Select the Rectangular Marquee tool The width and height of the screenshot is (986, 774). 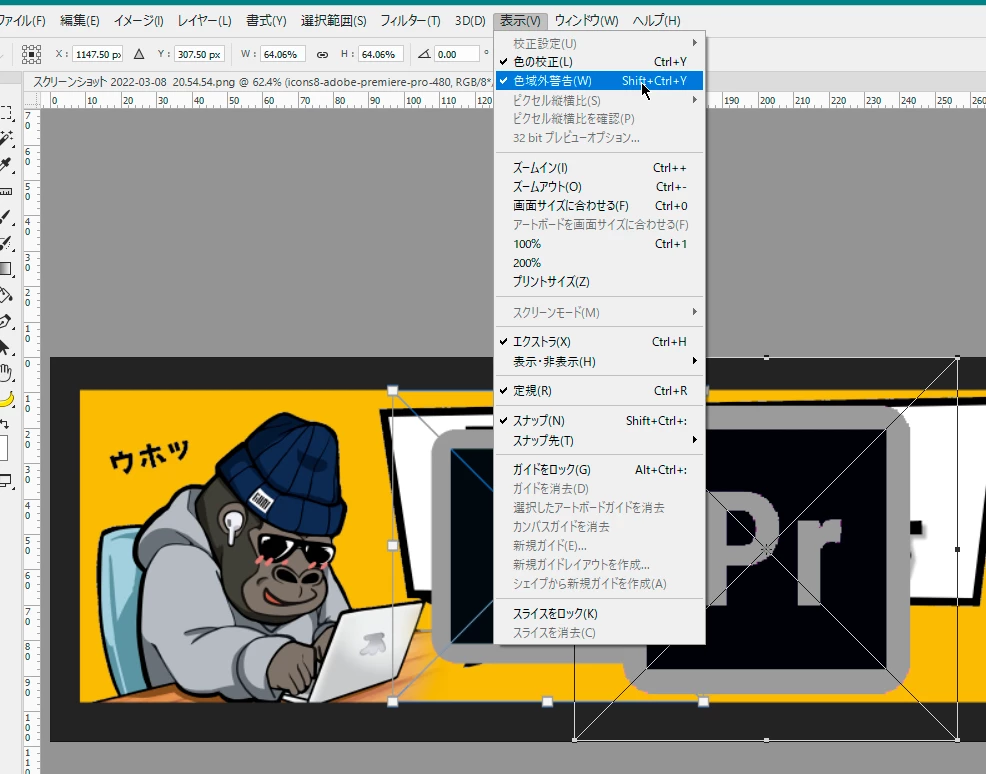point(6,113)
